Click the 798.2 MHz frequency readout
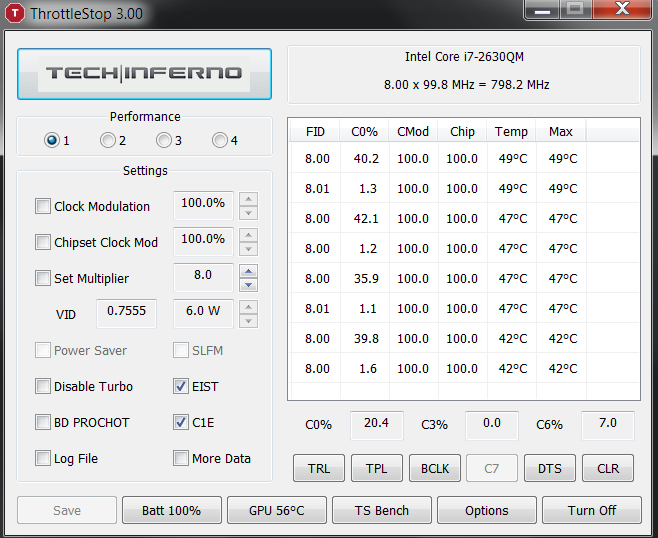The width and height of the screenshot is (658, 538). 520,85
